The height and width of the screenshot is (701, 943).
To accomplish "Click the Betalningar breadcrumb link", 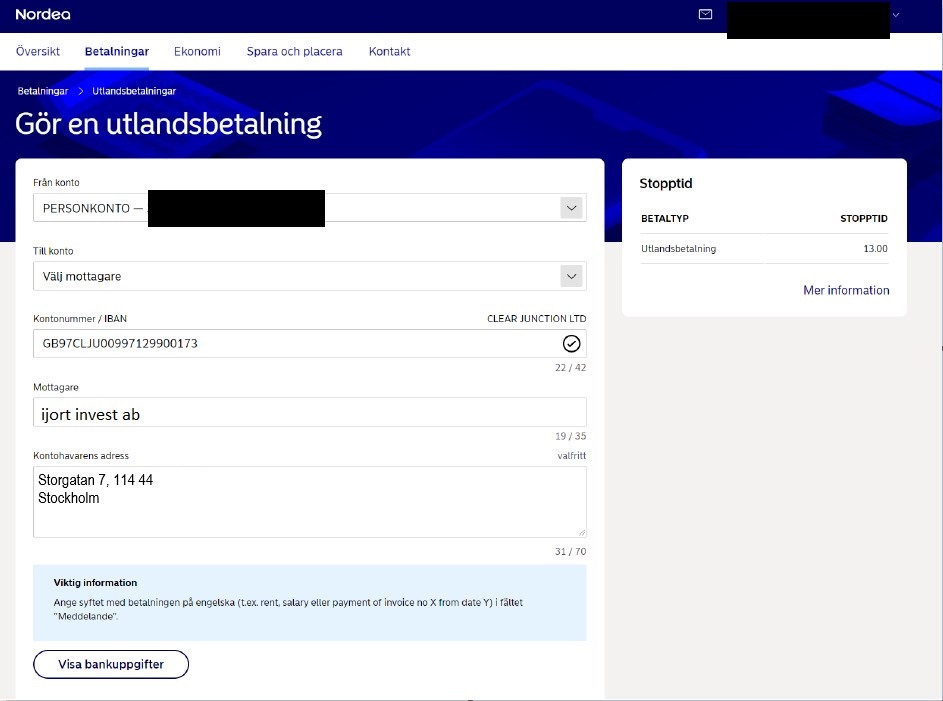I will pos(43,91).
